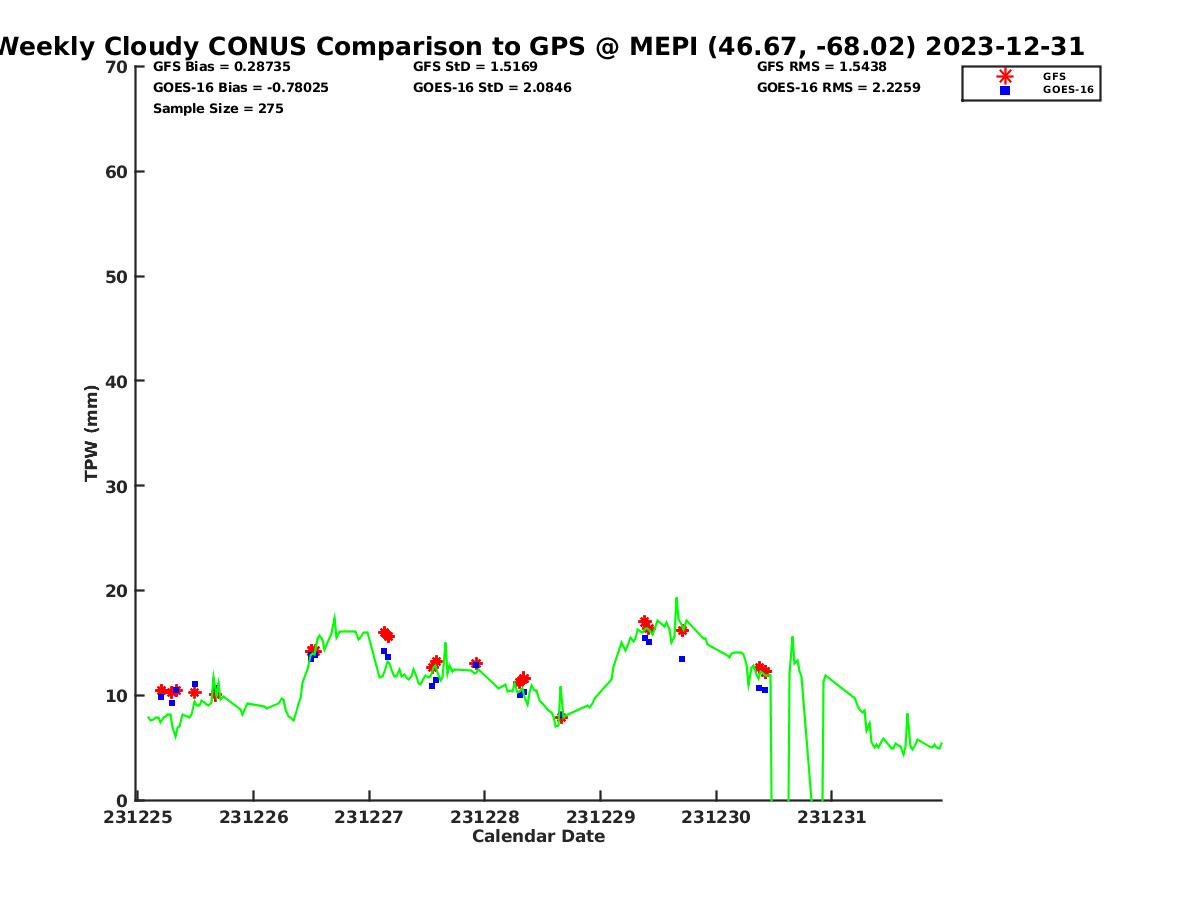
Task: Select the GOES-16 RMS value text
Action: (838, 88)
